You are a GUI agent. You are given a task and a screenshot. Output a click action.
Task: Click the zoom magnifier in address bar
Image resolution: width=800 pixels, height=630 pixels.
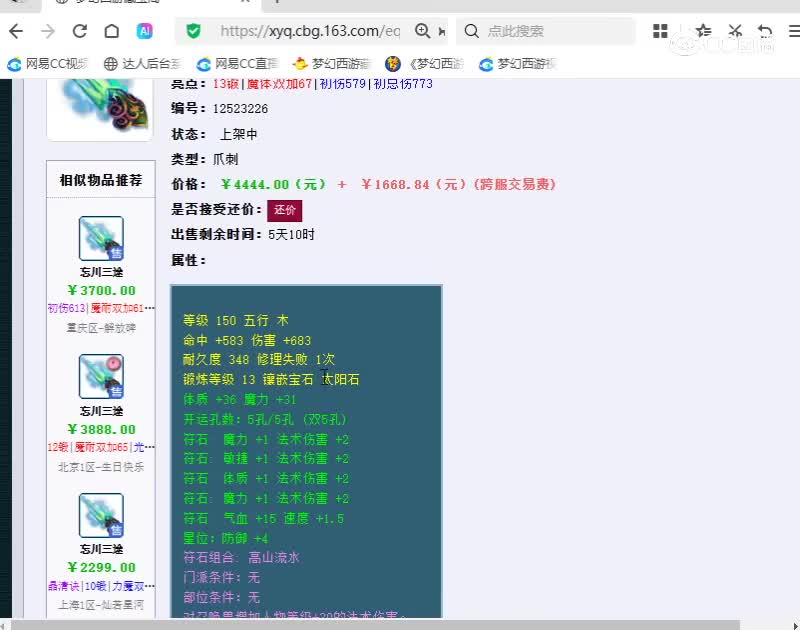point(422,31)
